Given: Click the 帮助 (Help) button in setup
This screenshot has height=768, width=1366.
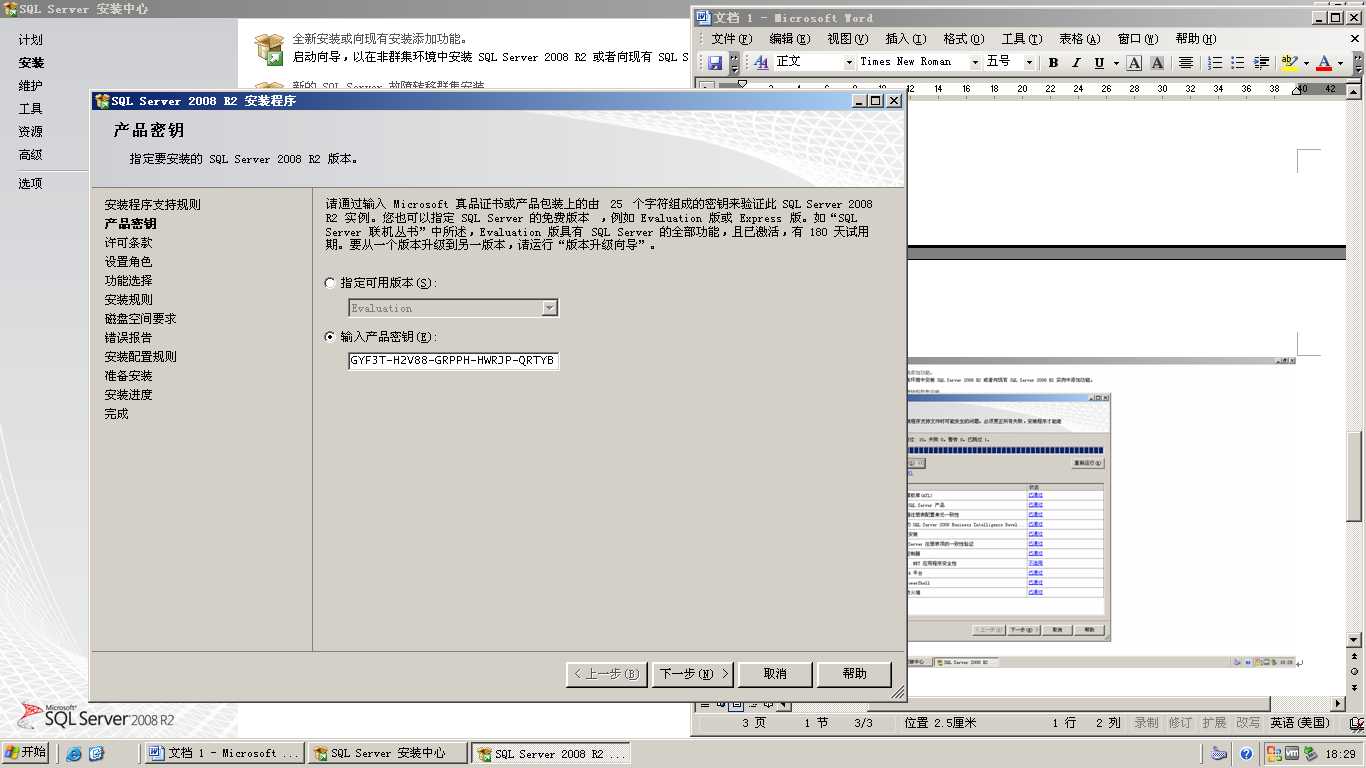Looking at the screenshot, I should 854,674.
